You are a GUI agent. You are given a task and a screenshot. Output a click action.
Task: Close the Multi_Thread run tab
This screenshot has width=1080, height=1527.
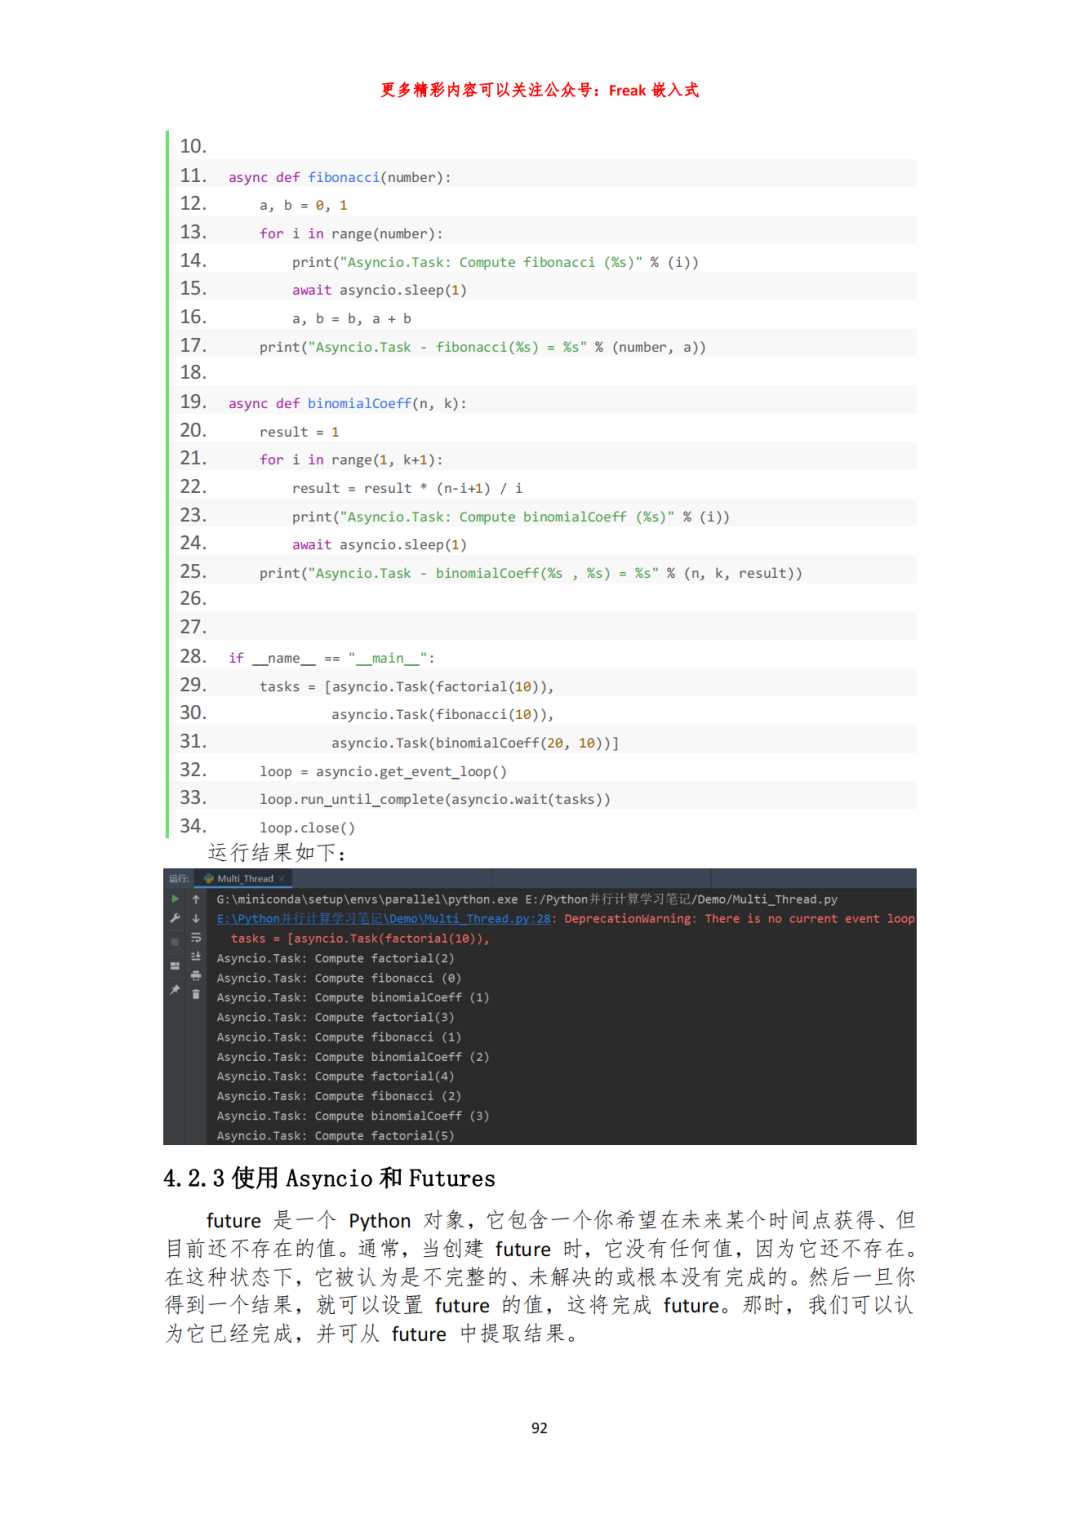(282, 879)
